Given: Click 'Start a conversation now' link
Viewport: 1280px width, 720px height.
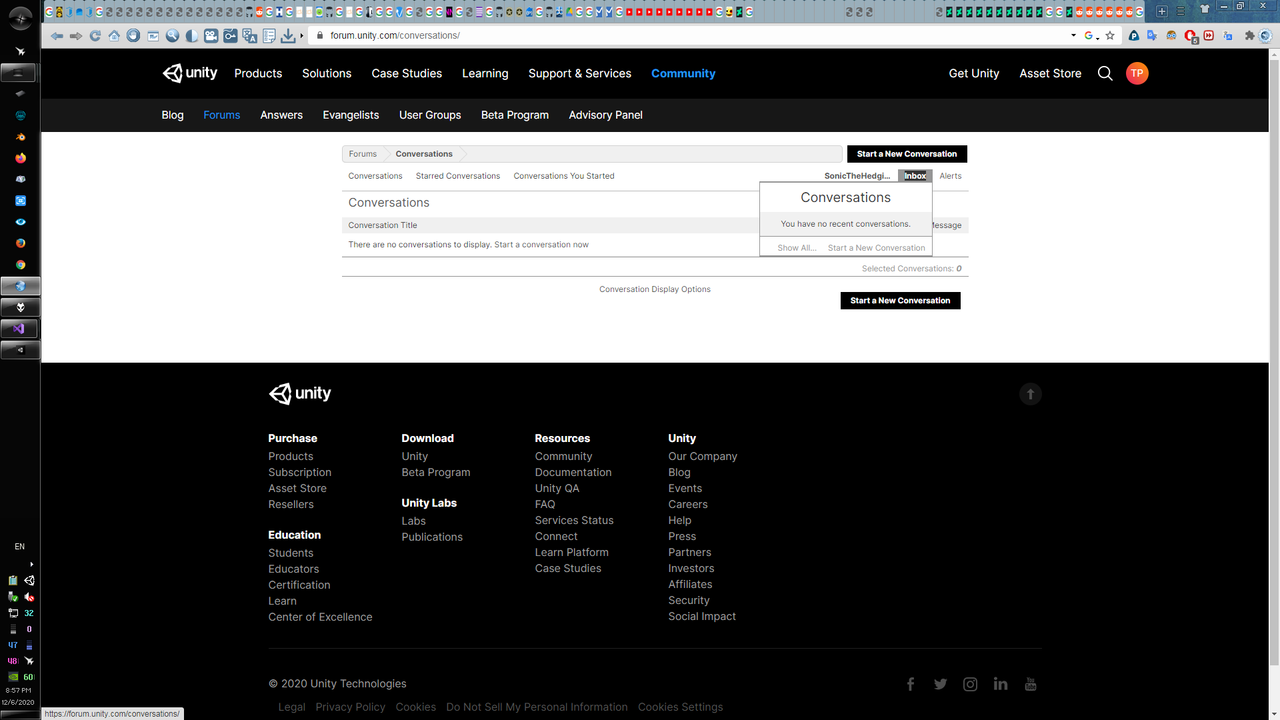Looking at the screenshot, I should click(541, 244).
